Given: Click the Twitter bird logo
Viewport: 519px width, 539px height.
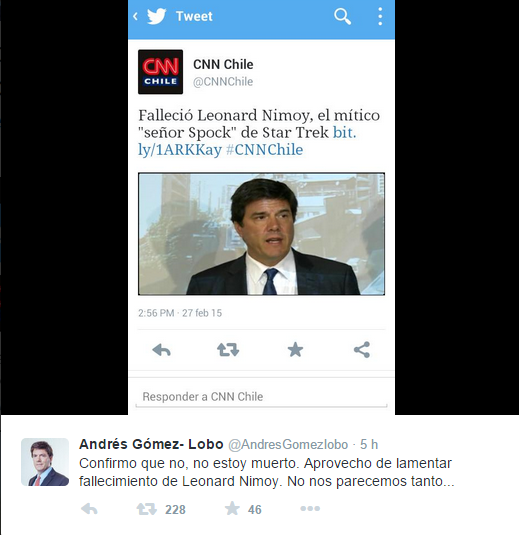Looking at the screenshot, I should [157, 16].
